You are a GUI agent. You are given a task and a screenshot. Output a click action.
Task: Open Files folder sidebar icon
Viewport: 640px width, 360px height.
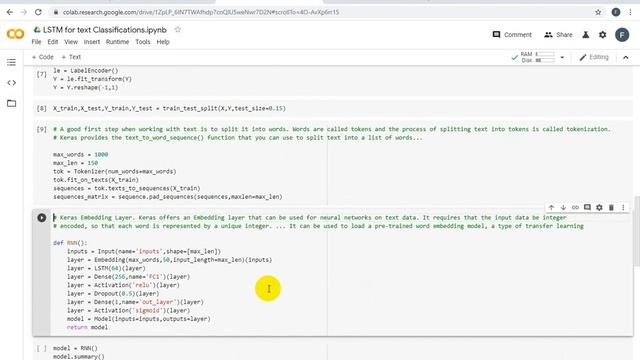point(11,103)
